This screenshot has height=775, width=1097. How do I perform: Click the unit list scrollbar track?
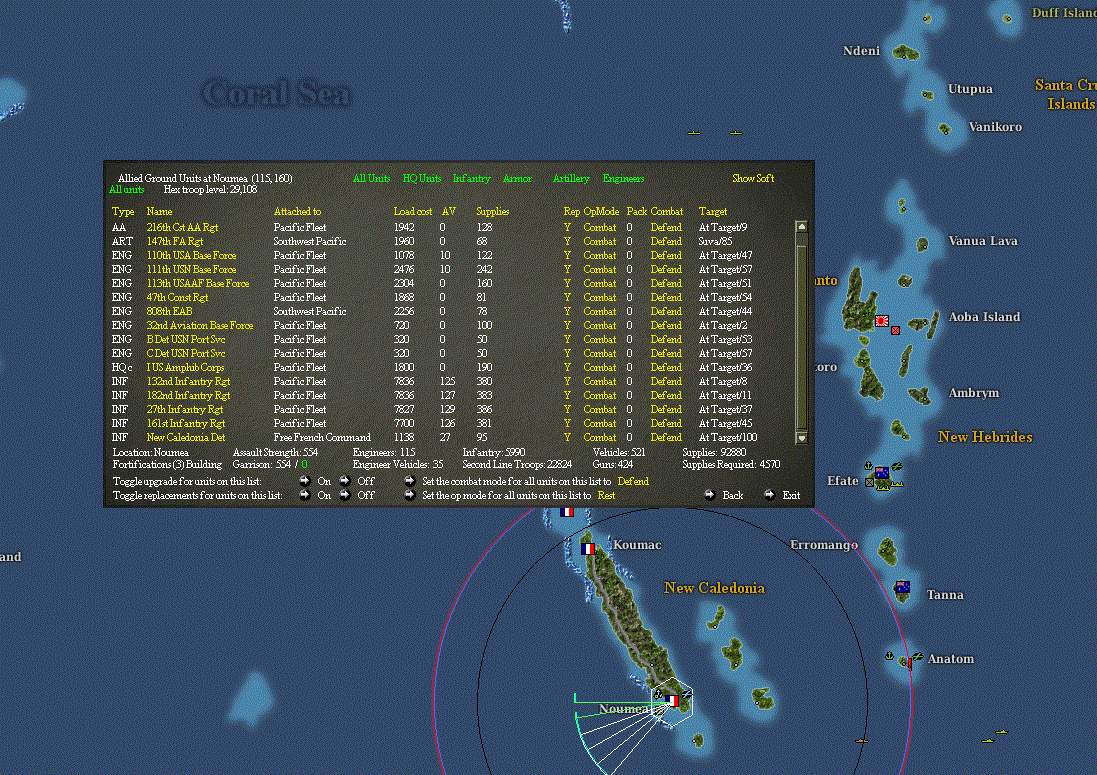tap(802, 332)
